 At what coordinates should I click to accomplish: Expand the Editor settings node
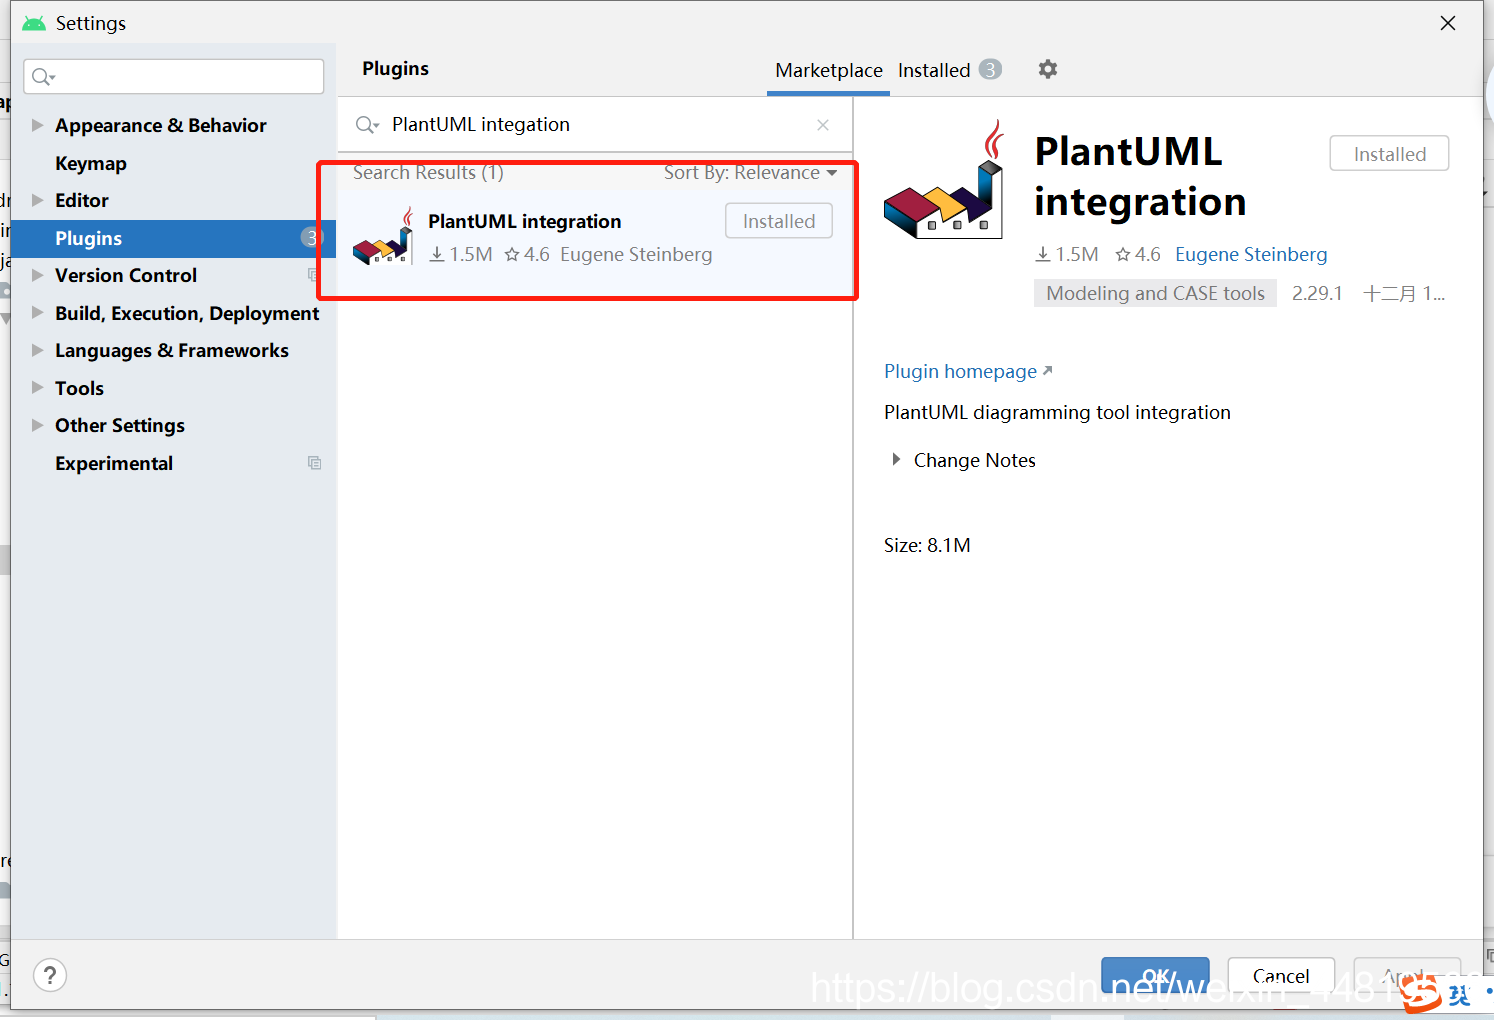[37, 200]
